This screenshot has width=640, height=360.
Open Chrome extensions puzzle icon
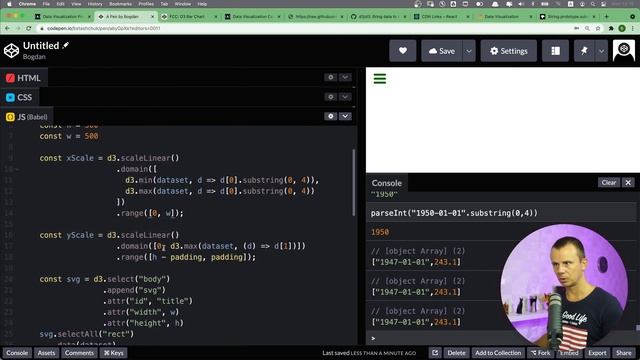point(611,28)
